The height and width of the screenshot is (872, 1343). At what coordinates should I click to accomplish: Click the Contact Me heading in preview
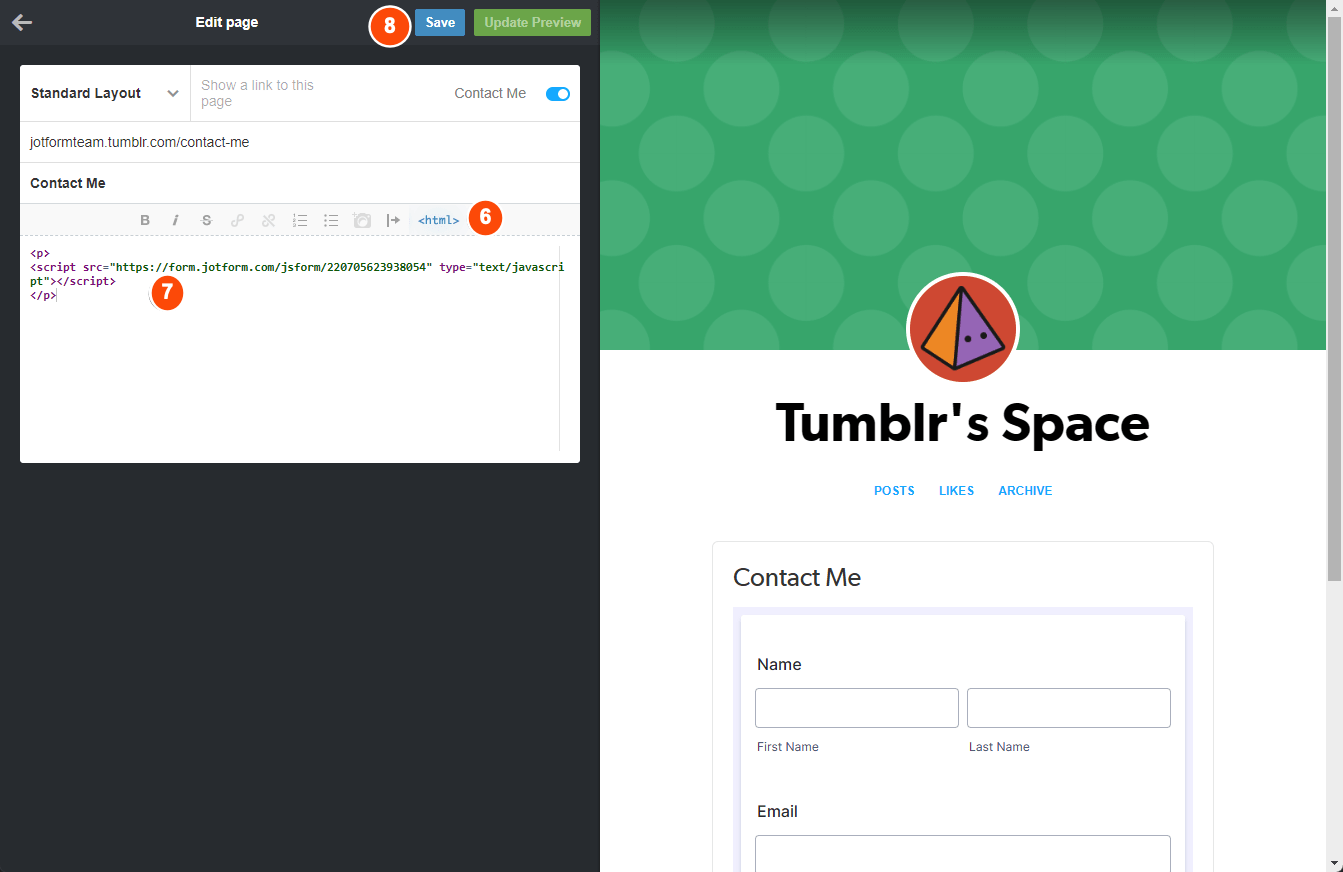(x=797, y=577)
